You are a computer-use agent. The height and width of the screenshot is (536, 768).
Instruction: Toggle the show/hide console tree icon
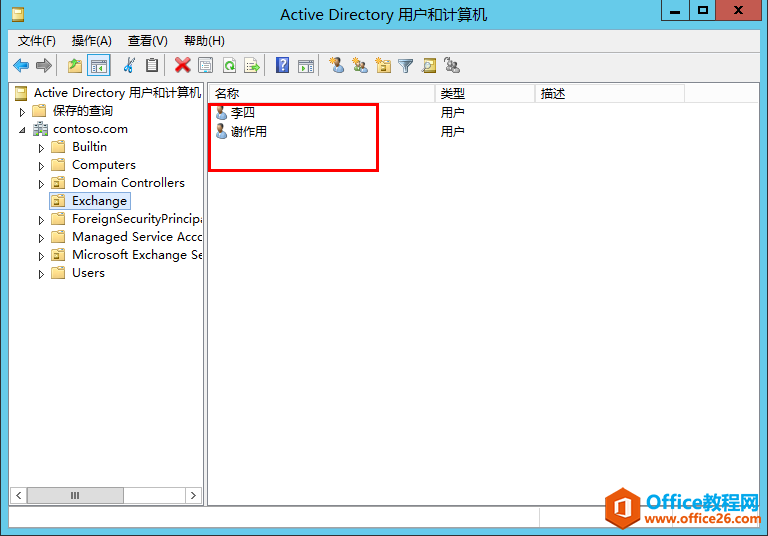(x=98, y=65)
